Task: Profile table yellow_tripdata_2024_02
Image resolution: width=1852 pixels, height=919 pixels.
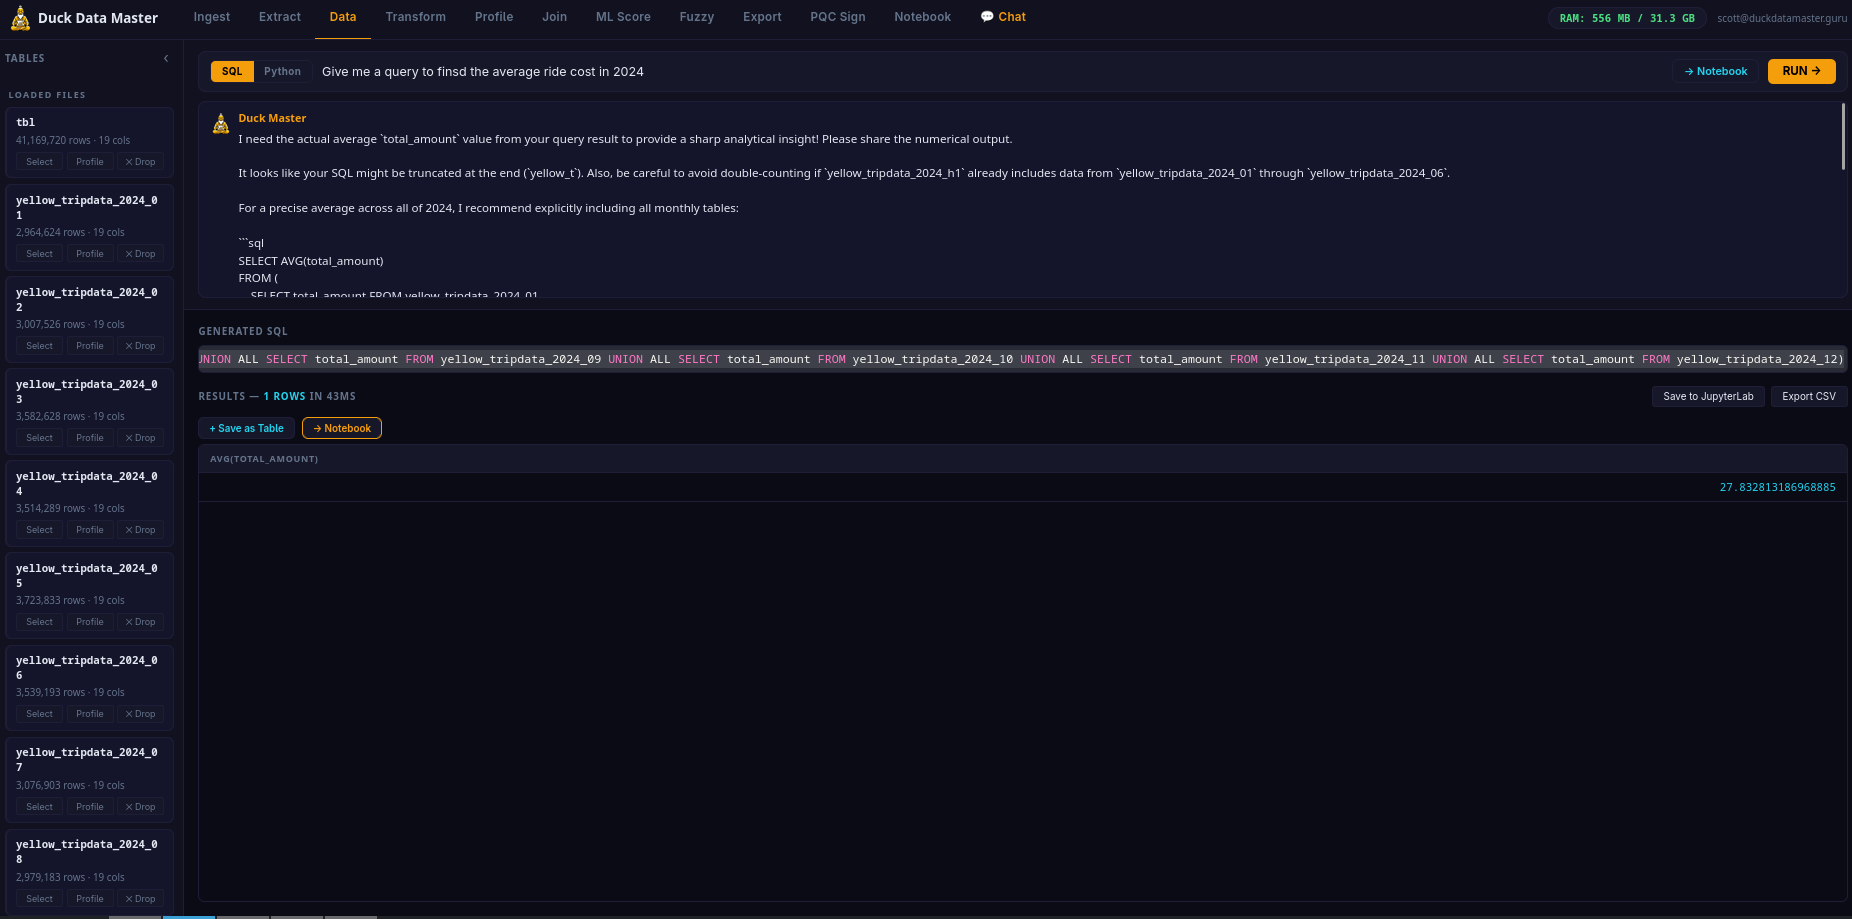Action: [90, 346]
